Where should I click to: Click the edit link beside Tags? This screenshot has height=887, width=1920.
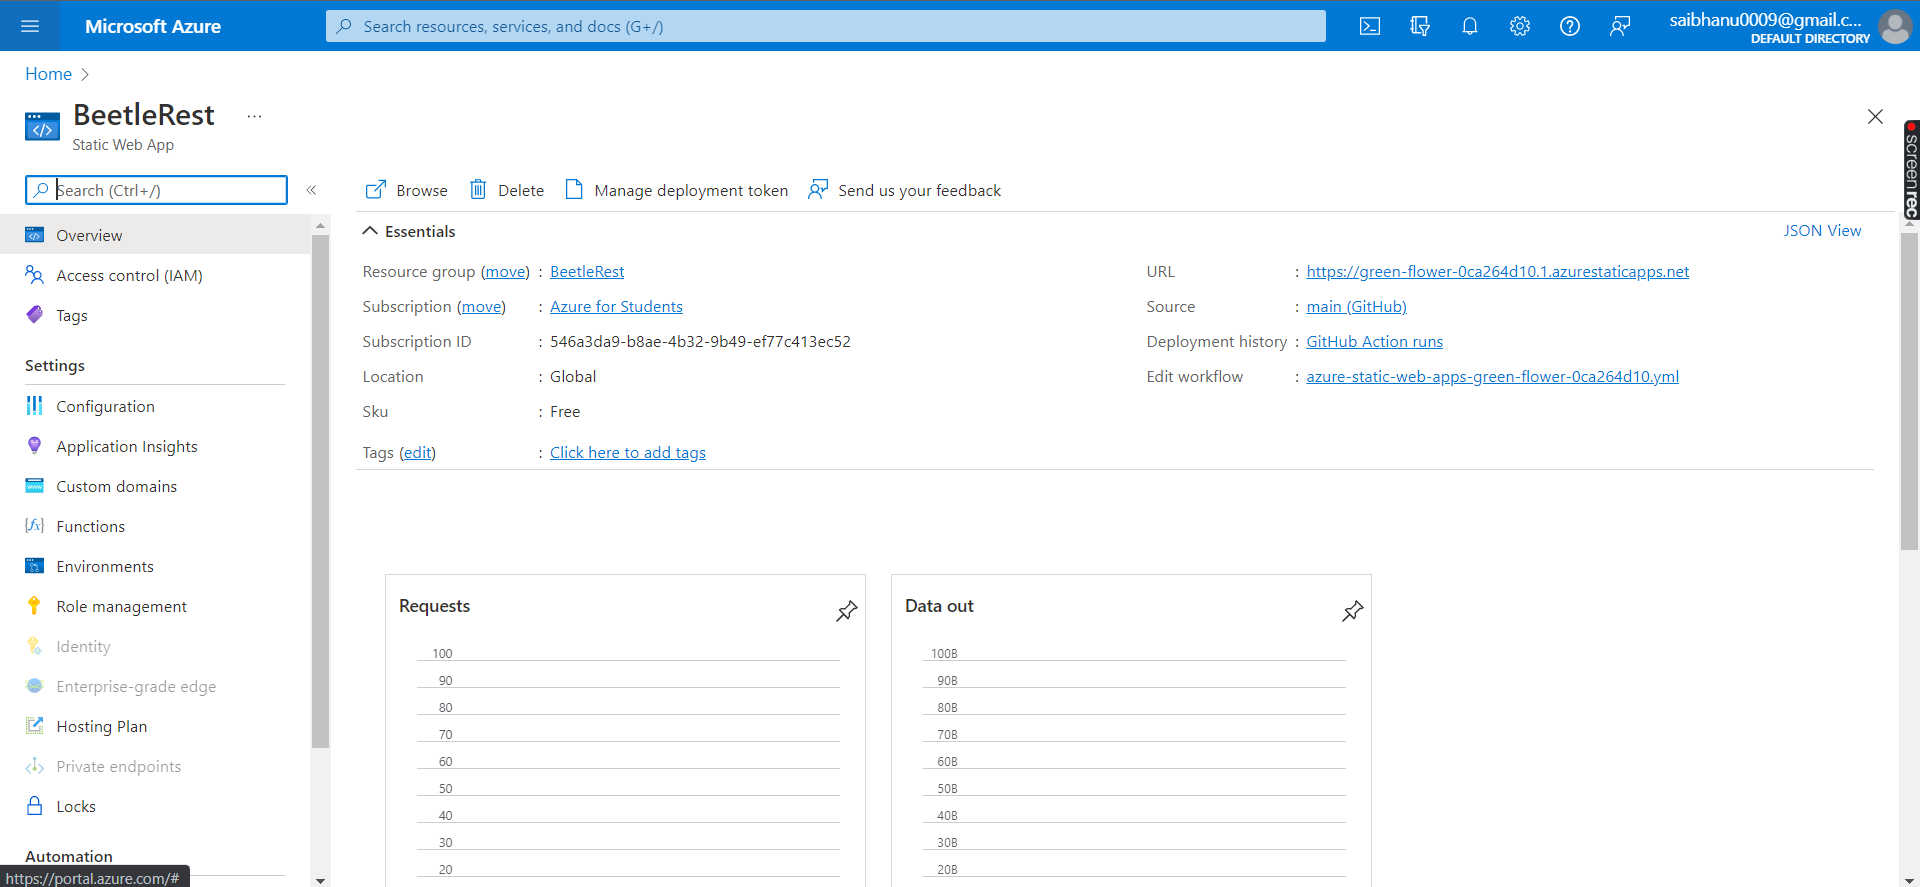click(417, 453)
